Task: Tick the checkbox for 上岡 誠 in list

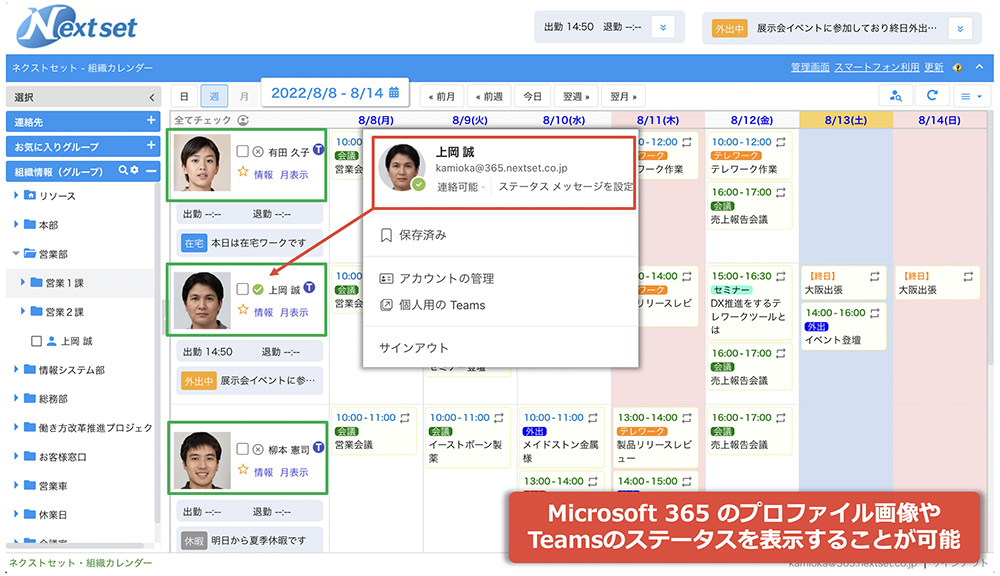Action: point(242,289)
